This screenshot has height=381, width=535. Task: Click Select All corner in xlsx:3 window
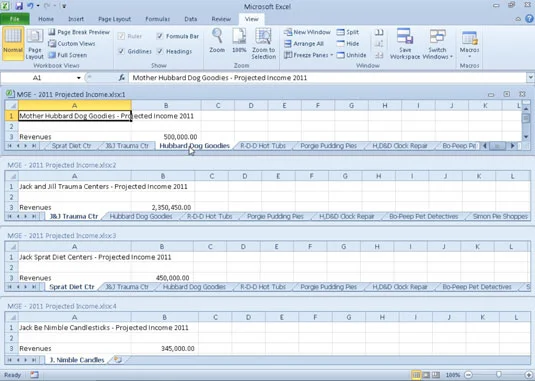(12, 247)
